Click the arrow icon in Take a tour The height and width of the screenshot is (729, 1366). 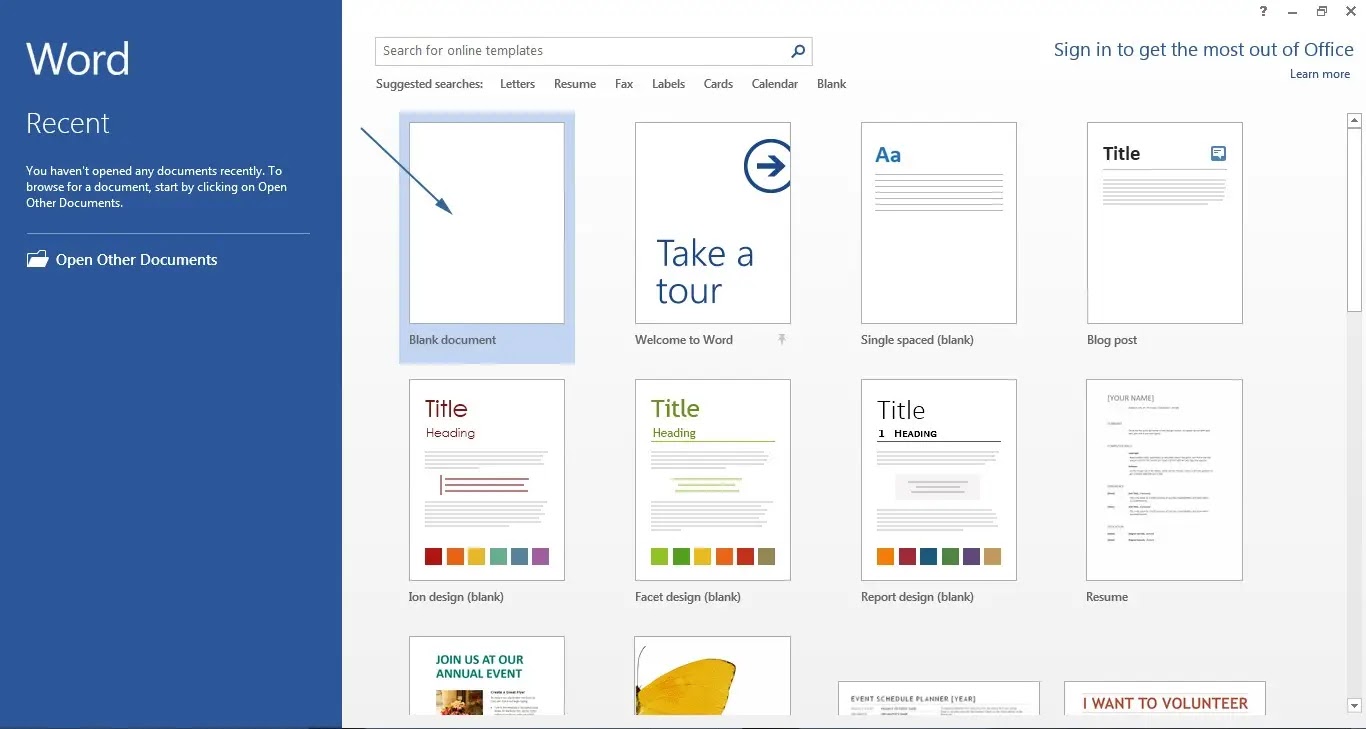tap(768, 167)
